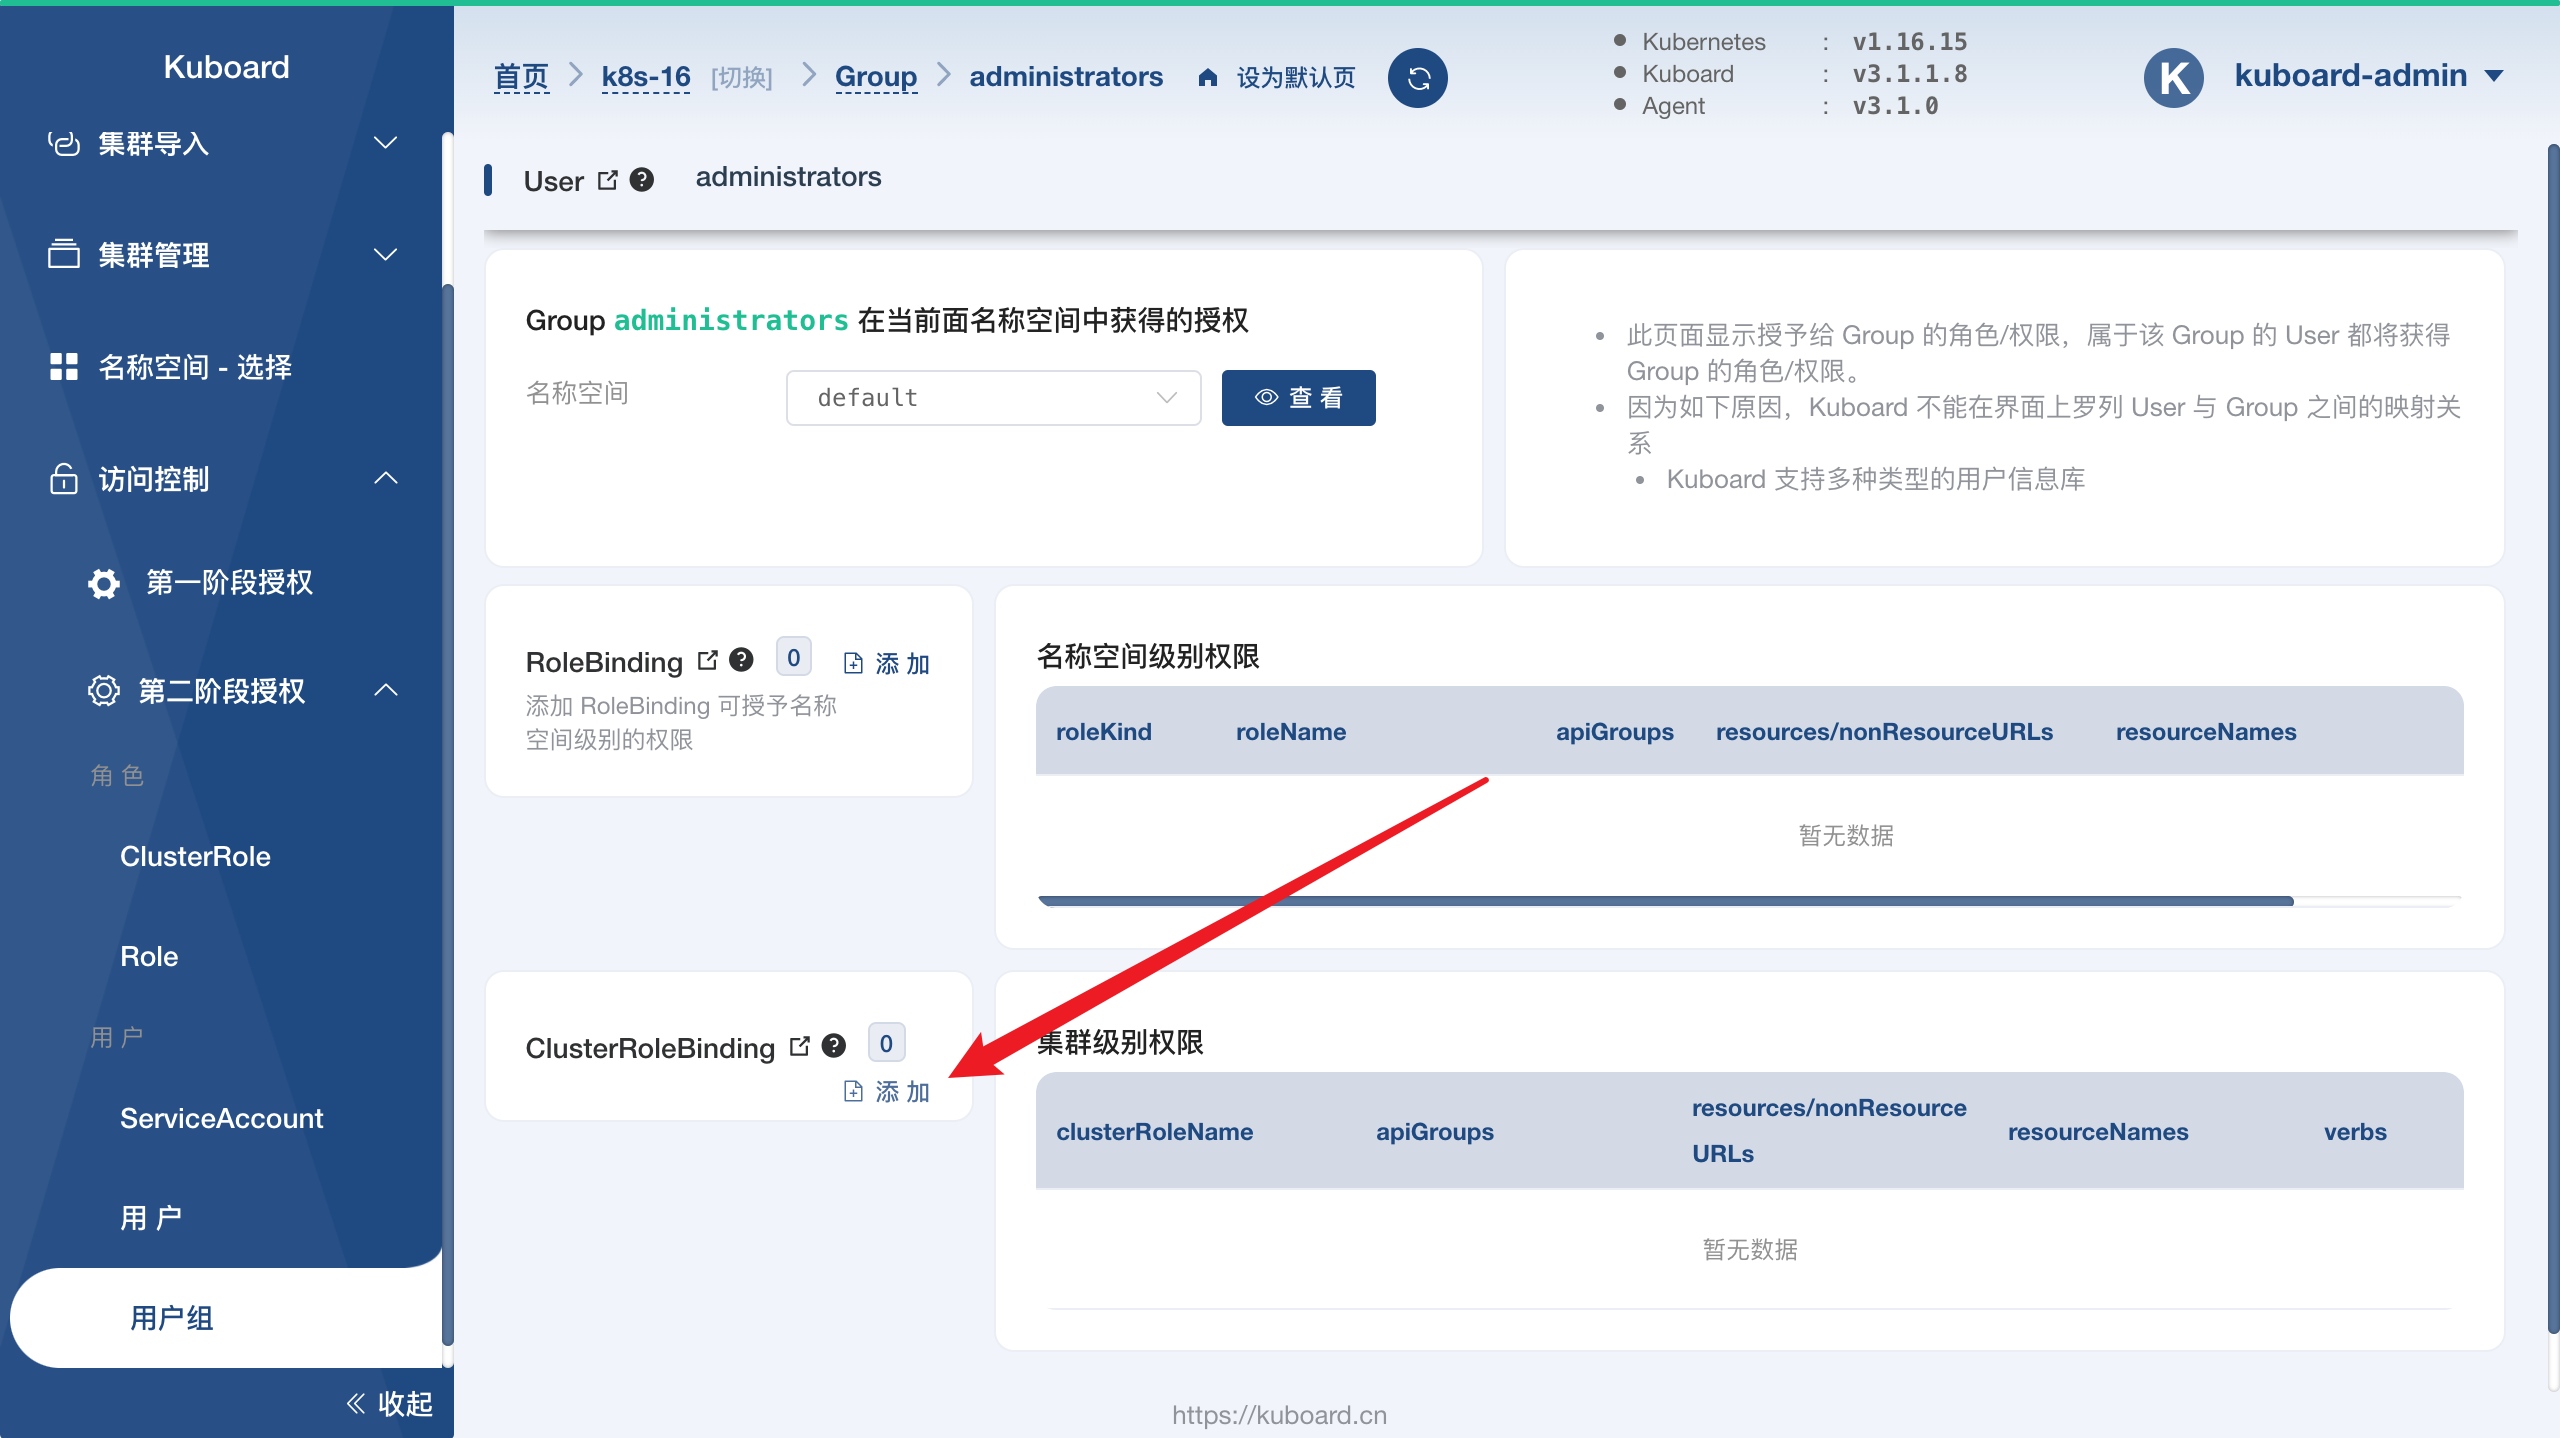Open 名称空间 - 选择 menu item
The width and height of the screenshot is (2560, 1438).
(x=222, y=366)
